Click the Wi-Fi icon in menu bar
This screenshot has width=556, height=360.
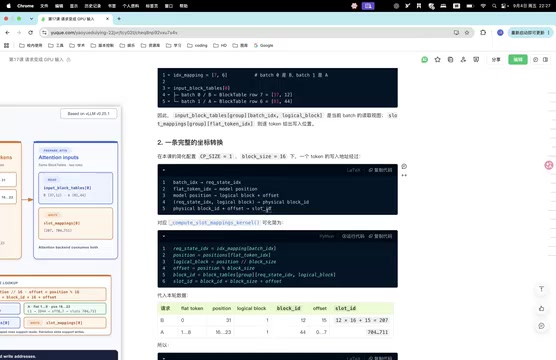(483, 6)
